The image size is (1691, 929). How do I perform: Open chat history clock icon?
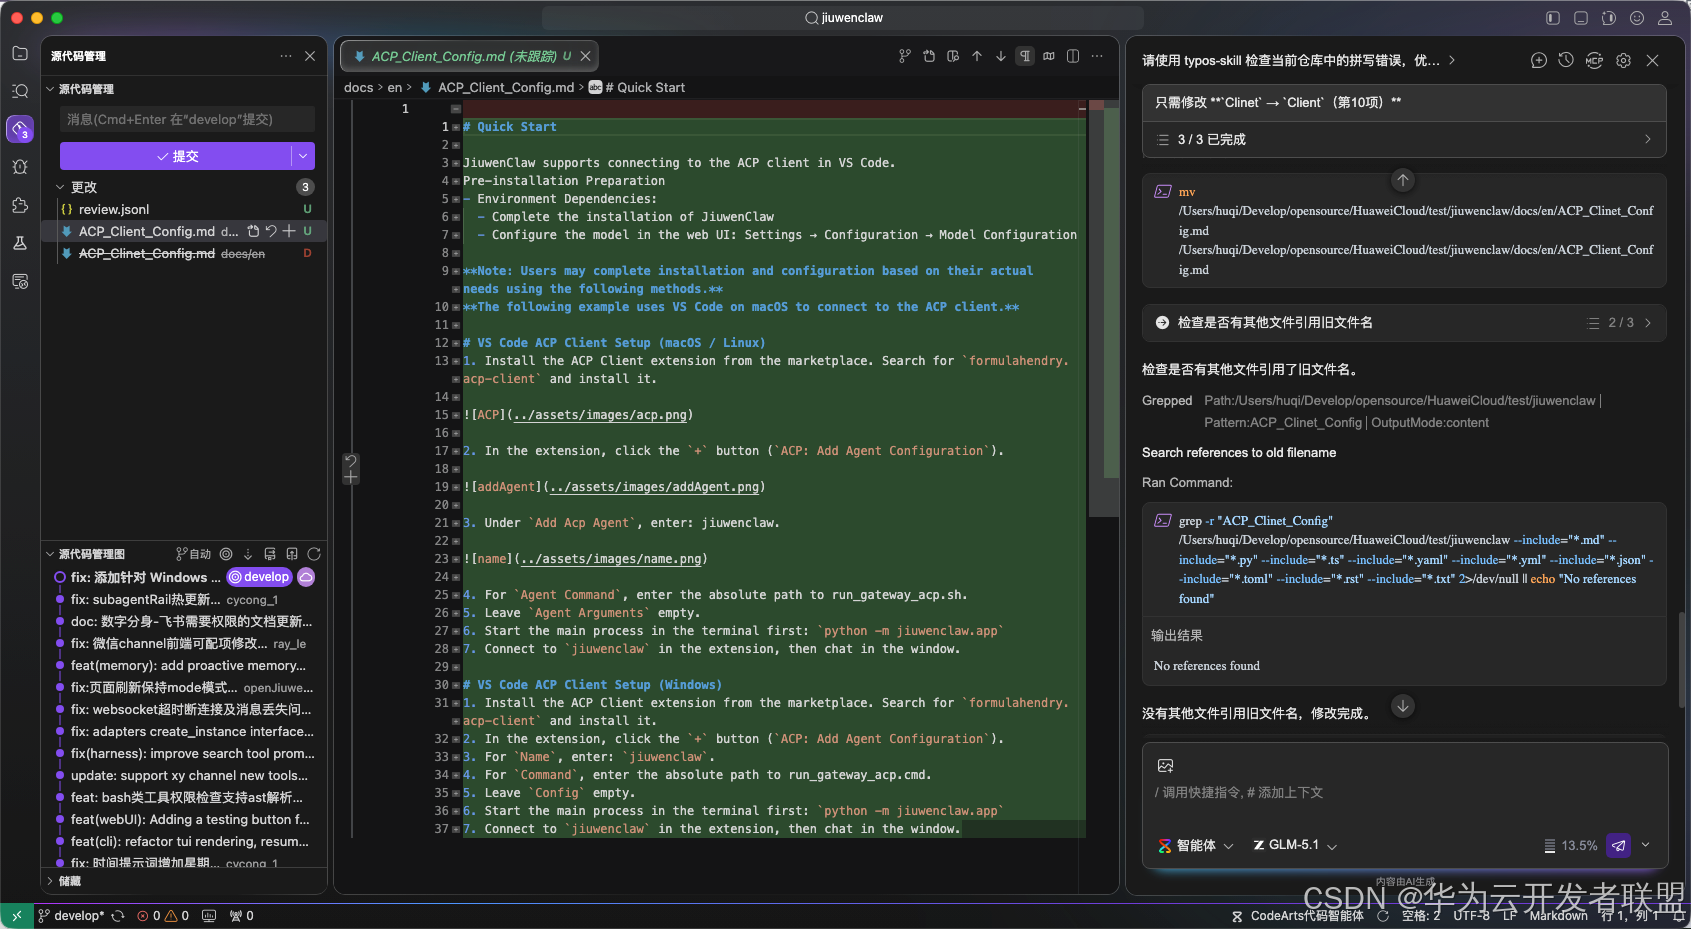(1566, 60)
